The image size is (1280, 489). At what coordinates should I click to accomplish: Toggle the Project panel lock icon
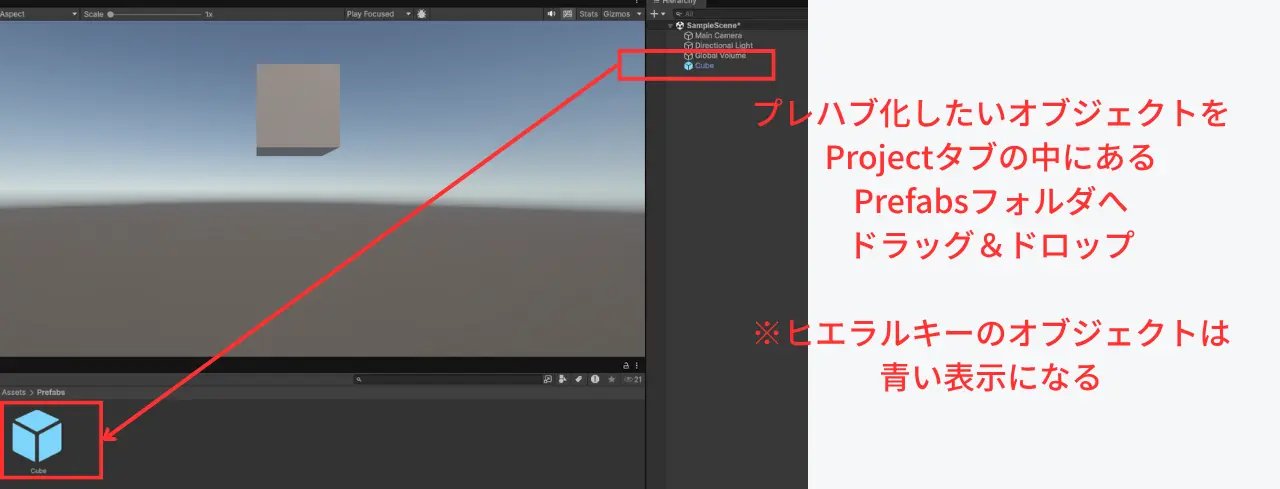coord(627,366)
